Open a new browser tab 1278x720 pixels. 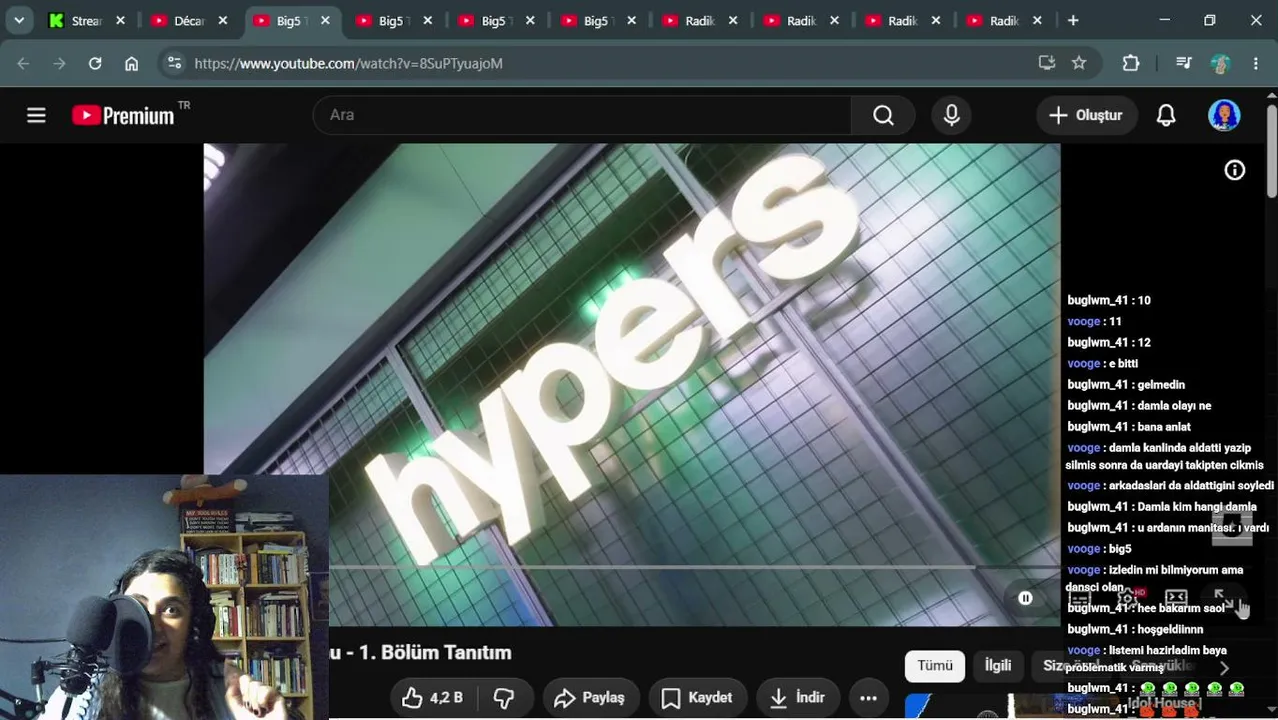pos(1073,20)
